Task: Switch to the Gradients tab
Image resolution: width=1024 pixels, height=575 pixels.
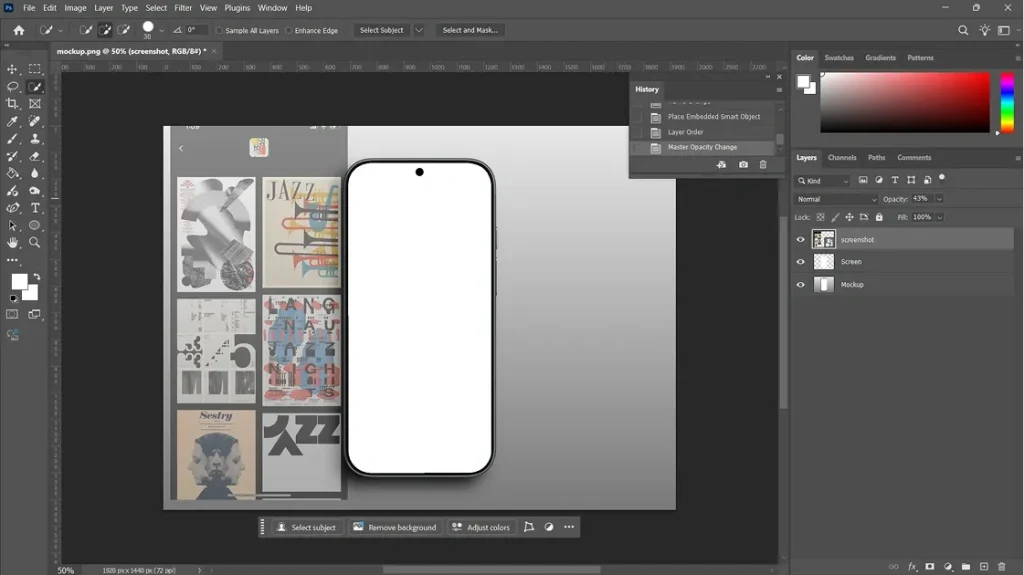Action: click(x=880, y=58)
